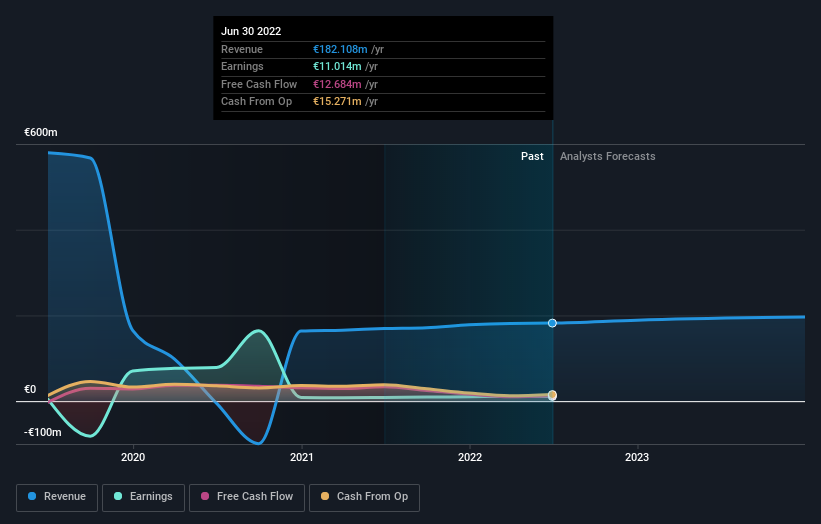Click the Analysts Forecasts label
The height and width of the screenshot is (524, 821).
[607, 156]
